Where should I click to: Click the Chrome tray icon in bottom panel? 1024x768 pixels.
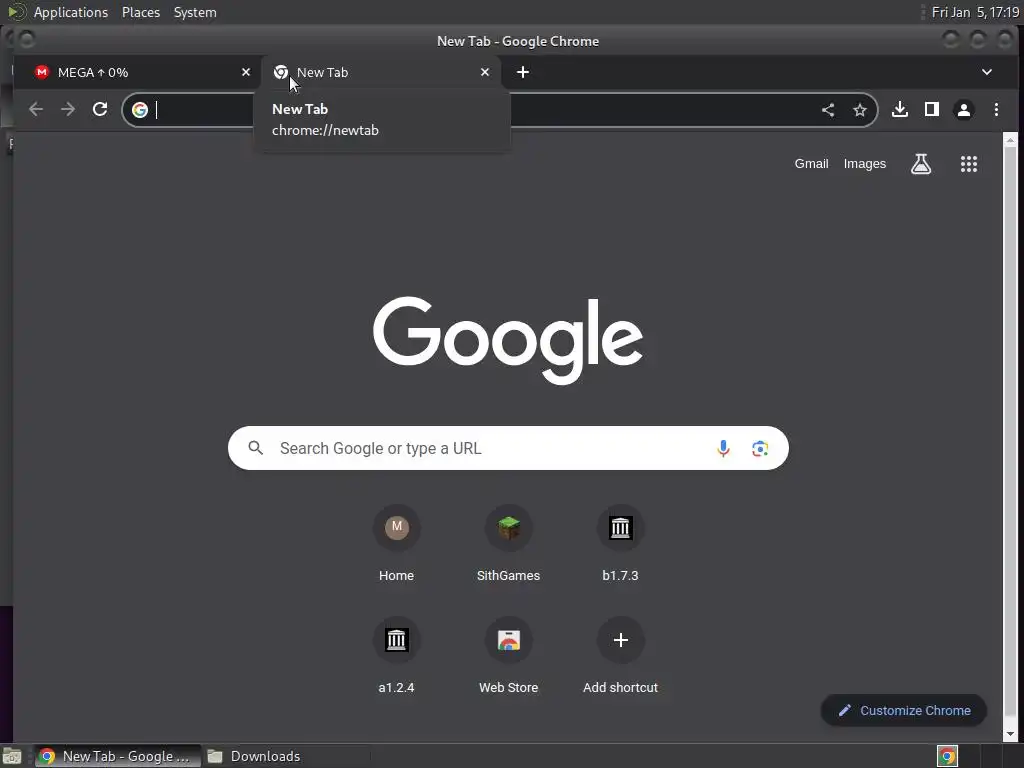tap(947, 756)
